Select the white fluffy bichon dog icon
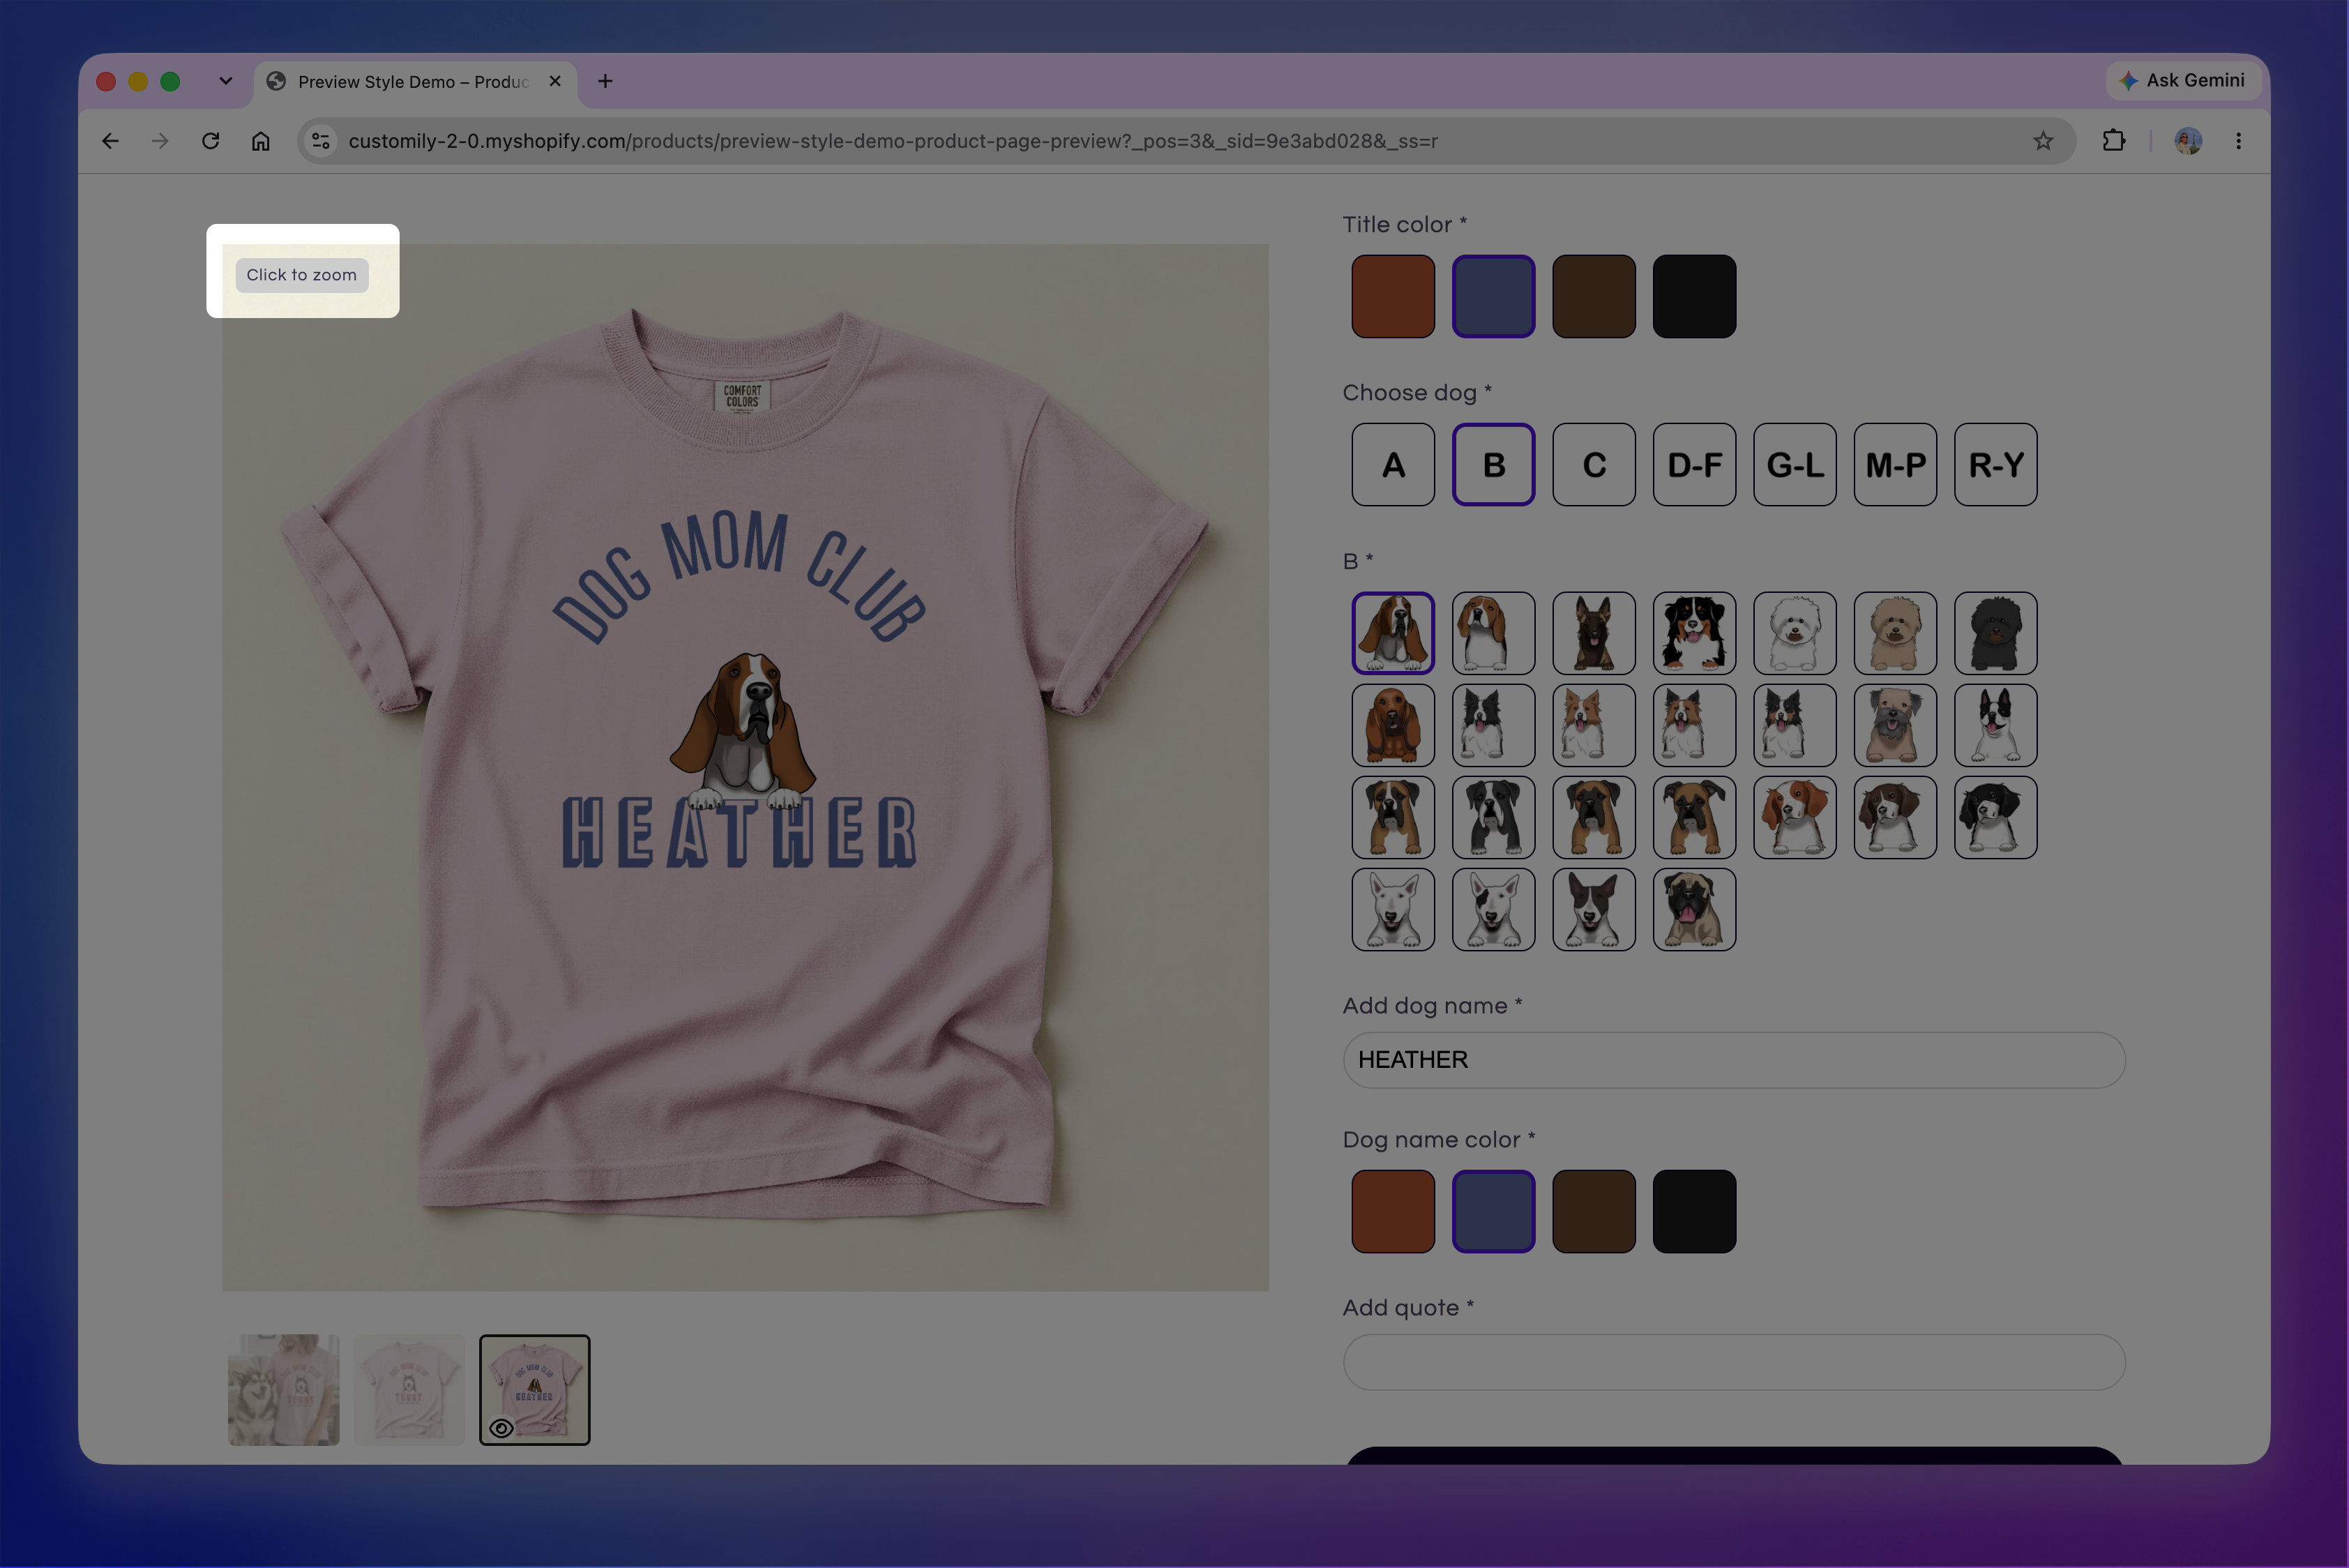This screenshot has width=2349, height=1568. pyautogui.click(x=1795, y=633)
